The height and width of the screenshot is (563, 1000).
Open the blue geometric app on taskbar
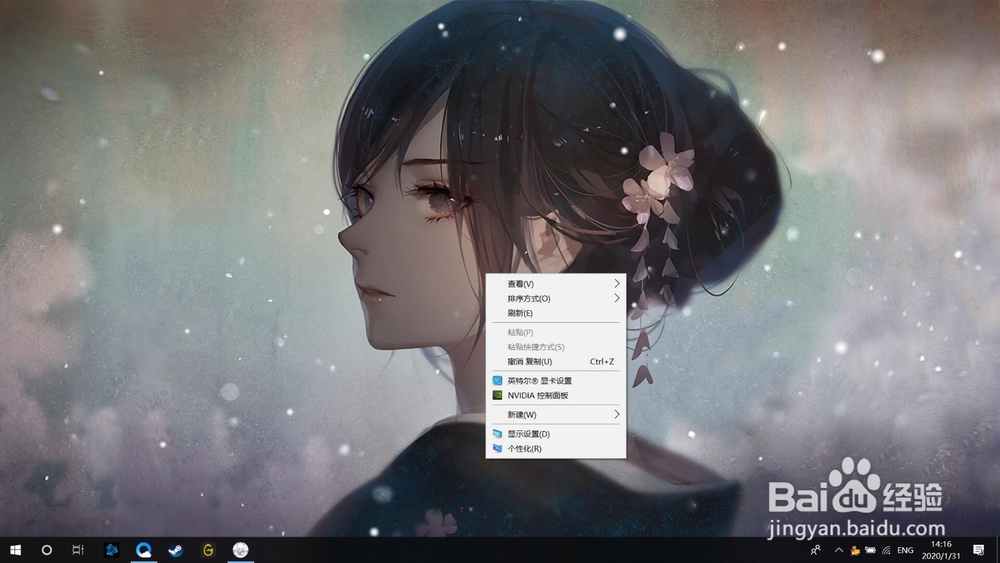coord(112,550)
